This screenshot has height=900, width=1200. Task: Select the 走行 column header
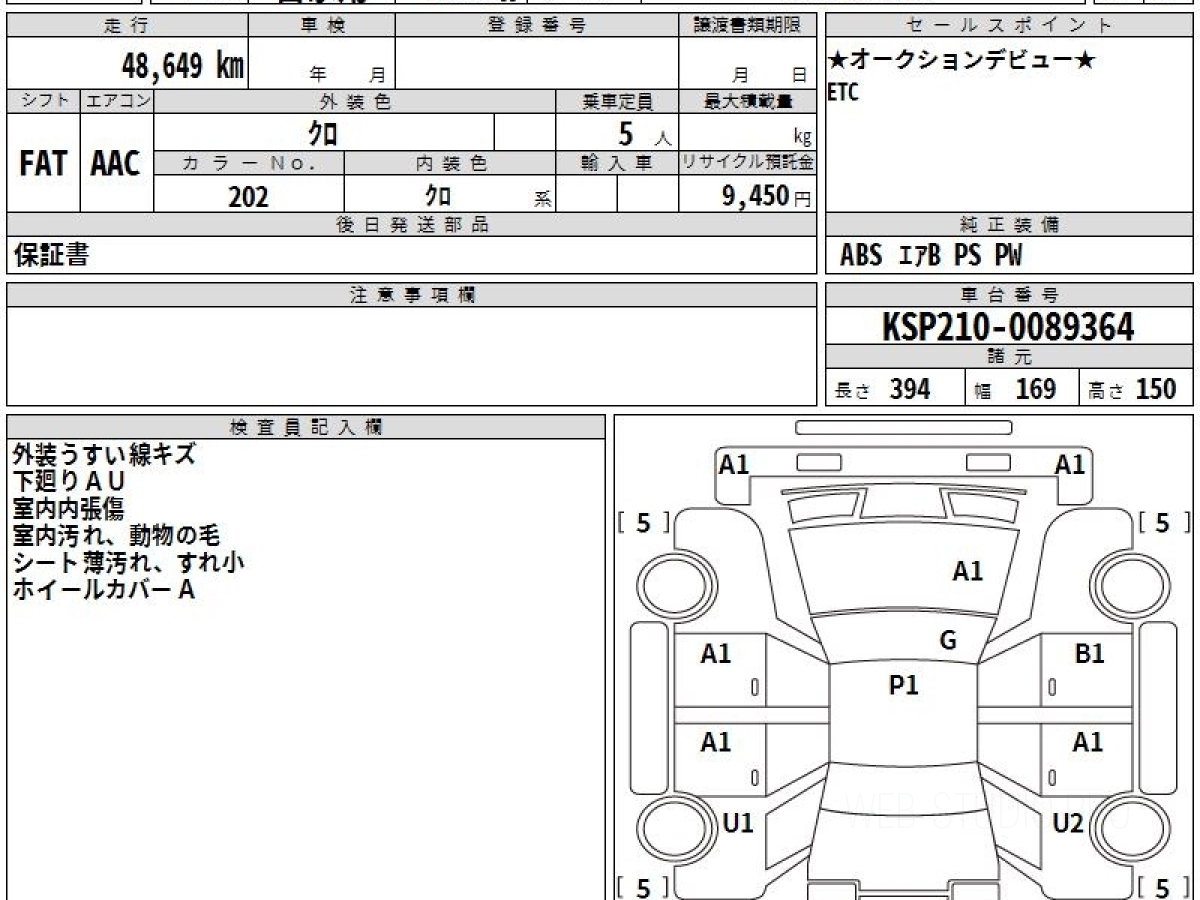pos(127,26)
